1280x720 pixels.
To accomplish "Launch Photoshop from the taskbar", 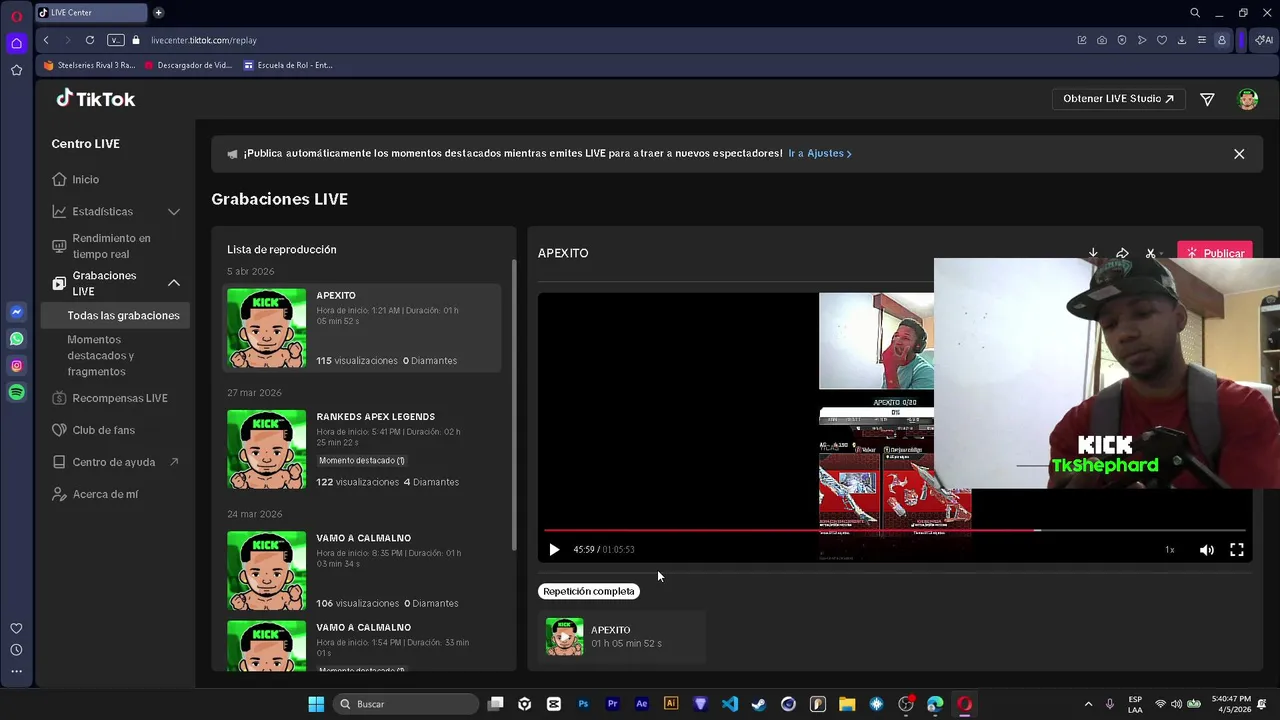I will coord(583,704).
